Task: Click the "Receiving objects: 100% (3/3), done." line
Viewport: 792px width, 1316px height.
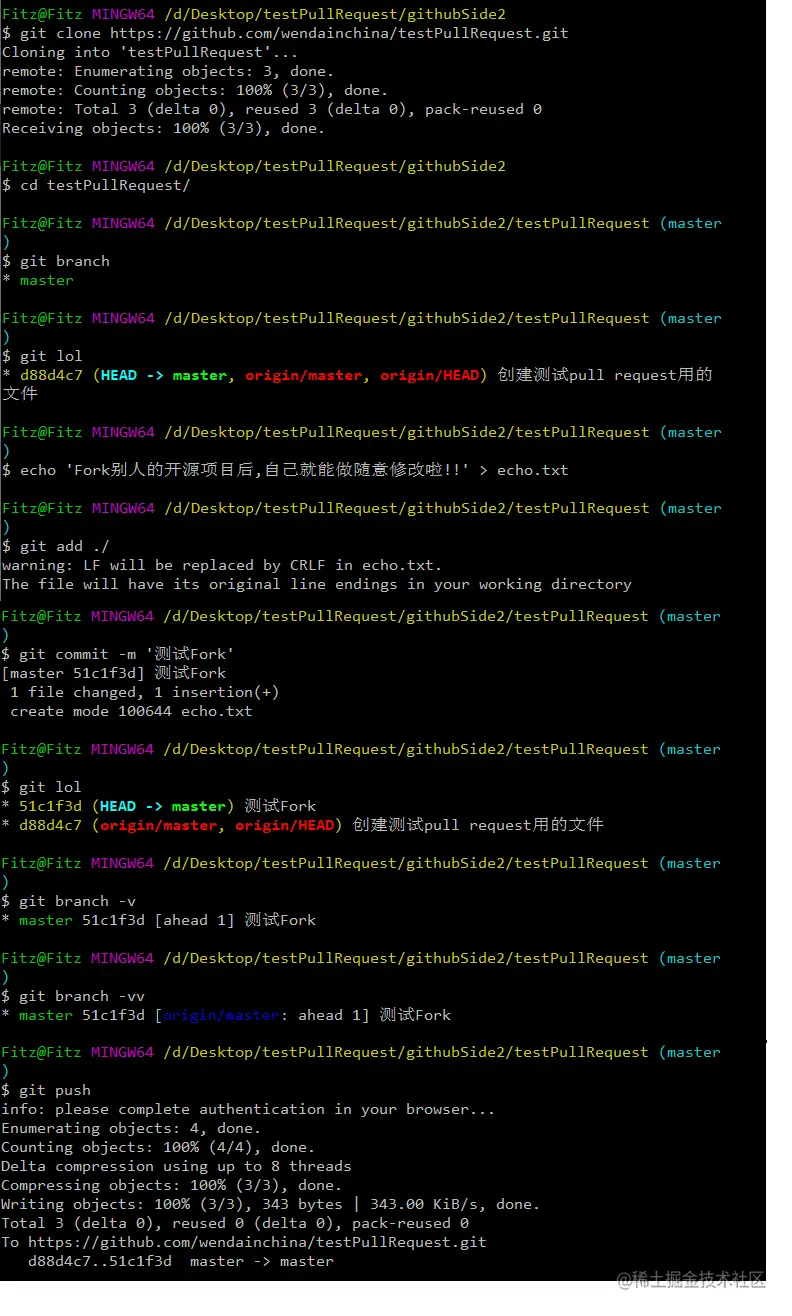Action: (x=163, y=128)
